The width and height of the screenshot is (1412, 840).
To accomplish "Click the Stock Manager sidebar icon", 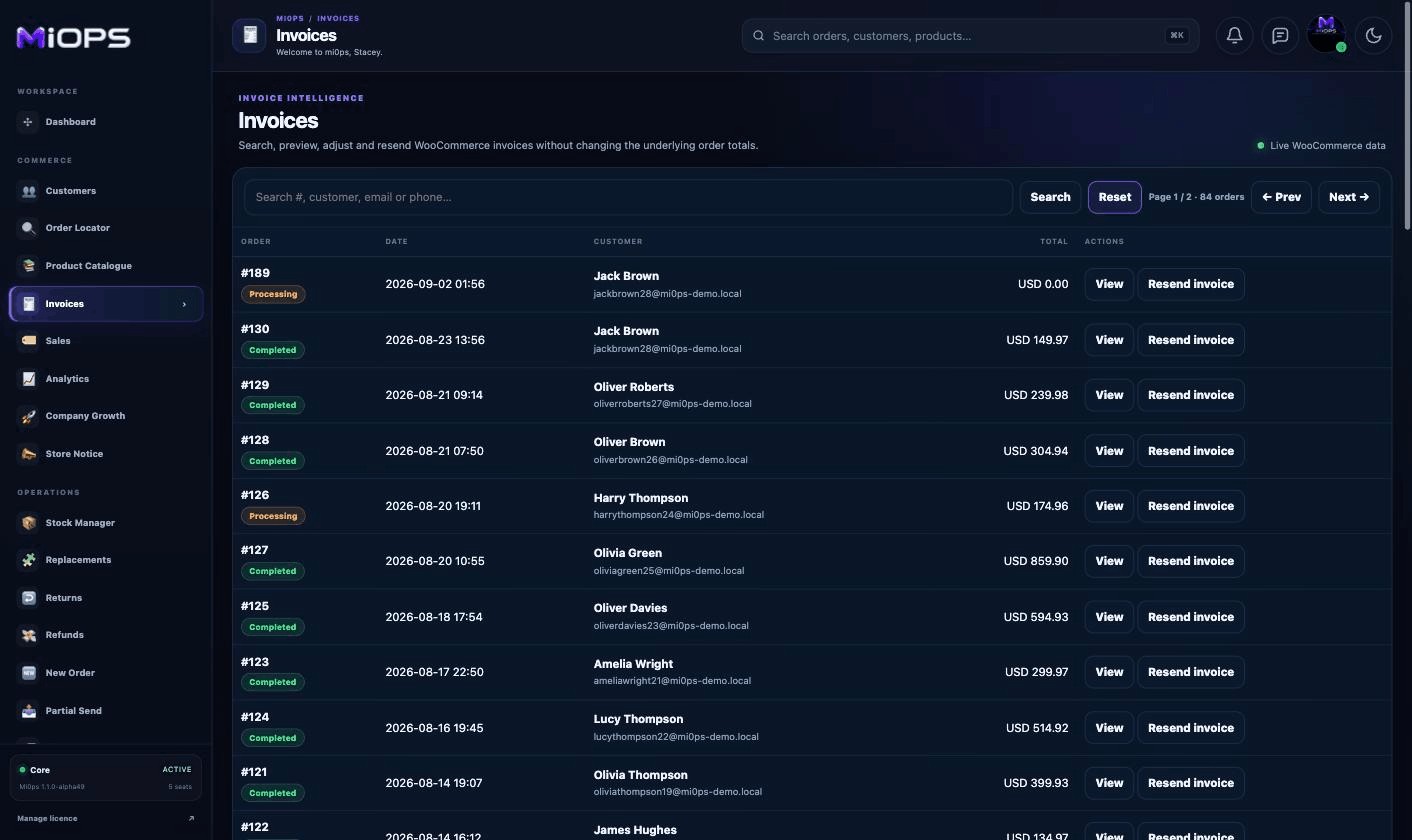I will point(28,523).
